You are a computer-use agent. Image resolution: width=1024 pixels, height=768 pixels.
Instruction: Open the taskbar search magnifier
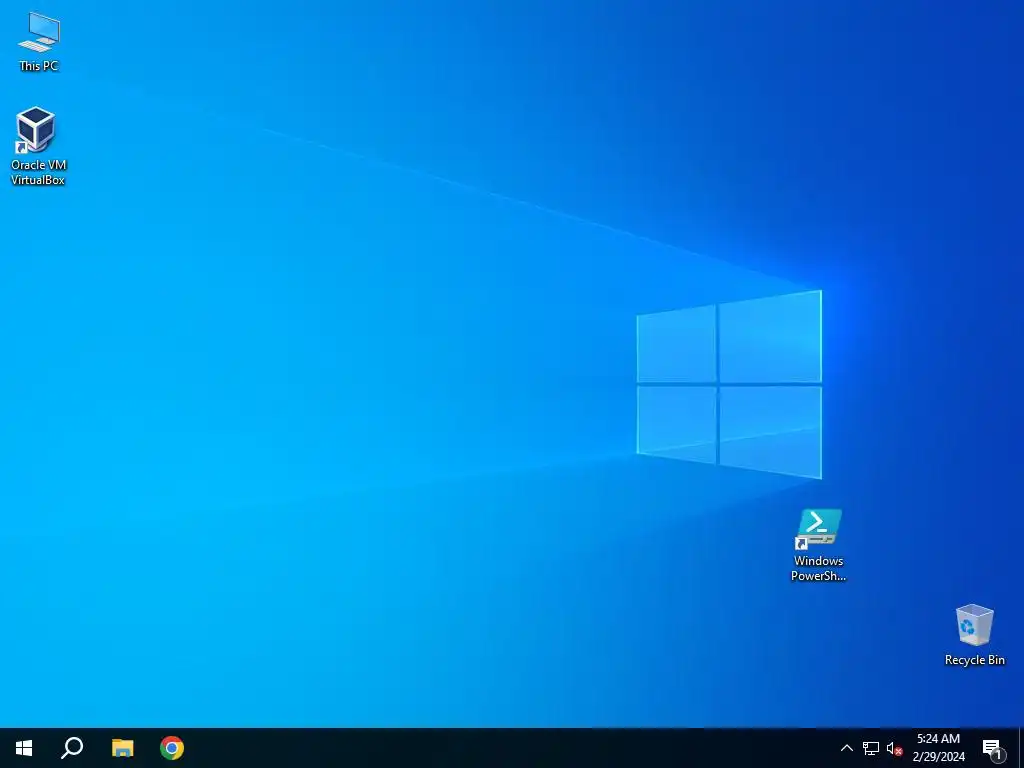tap(72, 748)
